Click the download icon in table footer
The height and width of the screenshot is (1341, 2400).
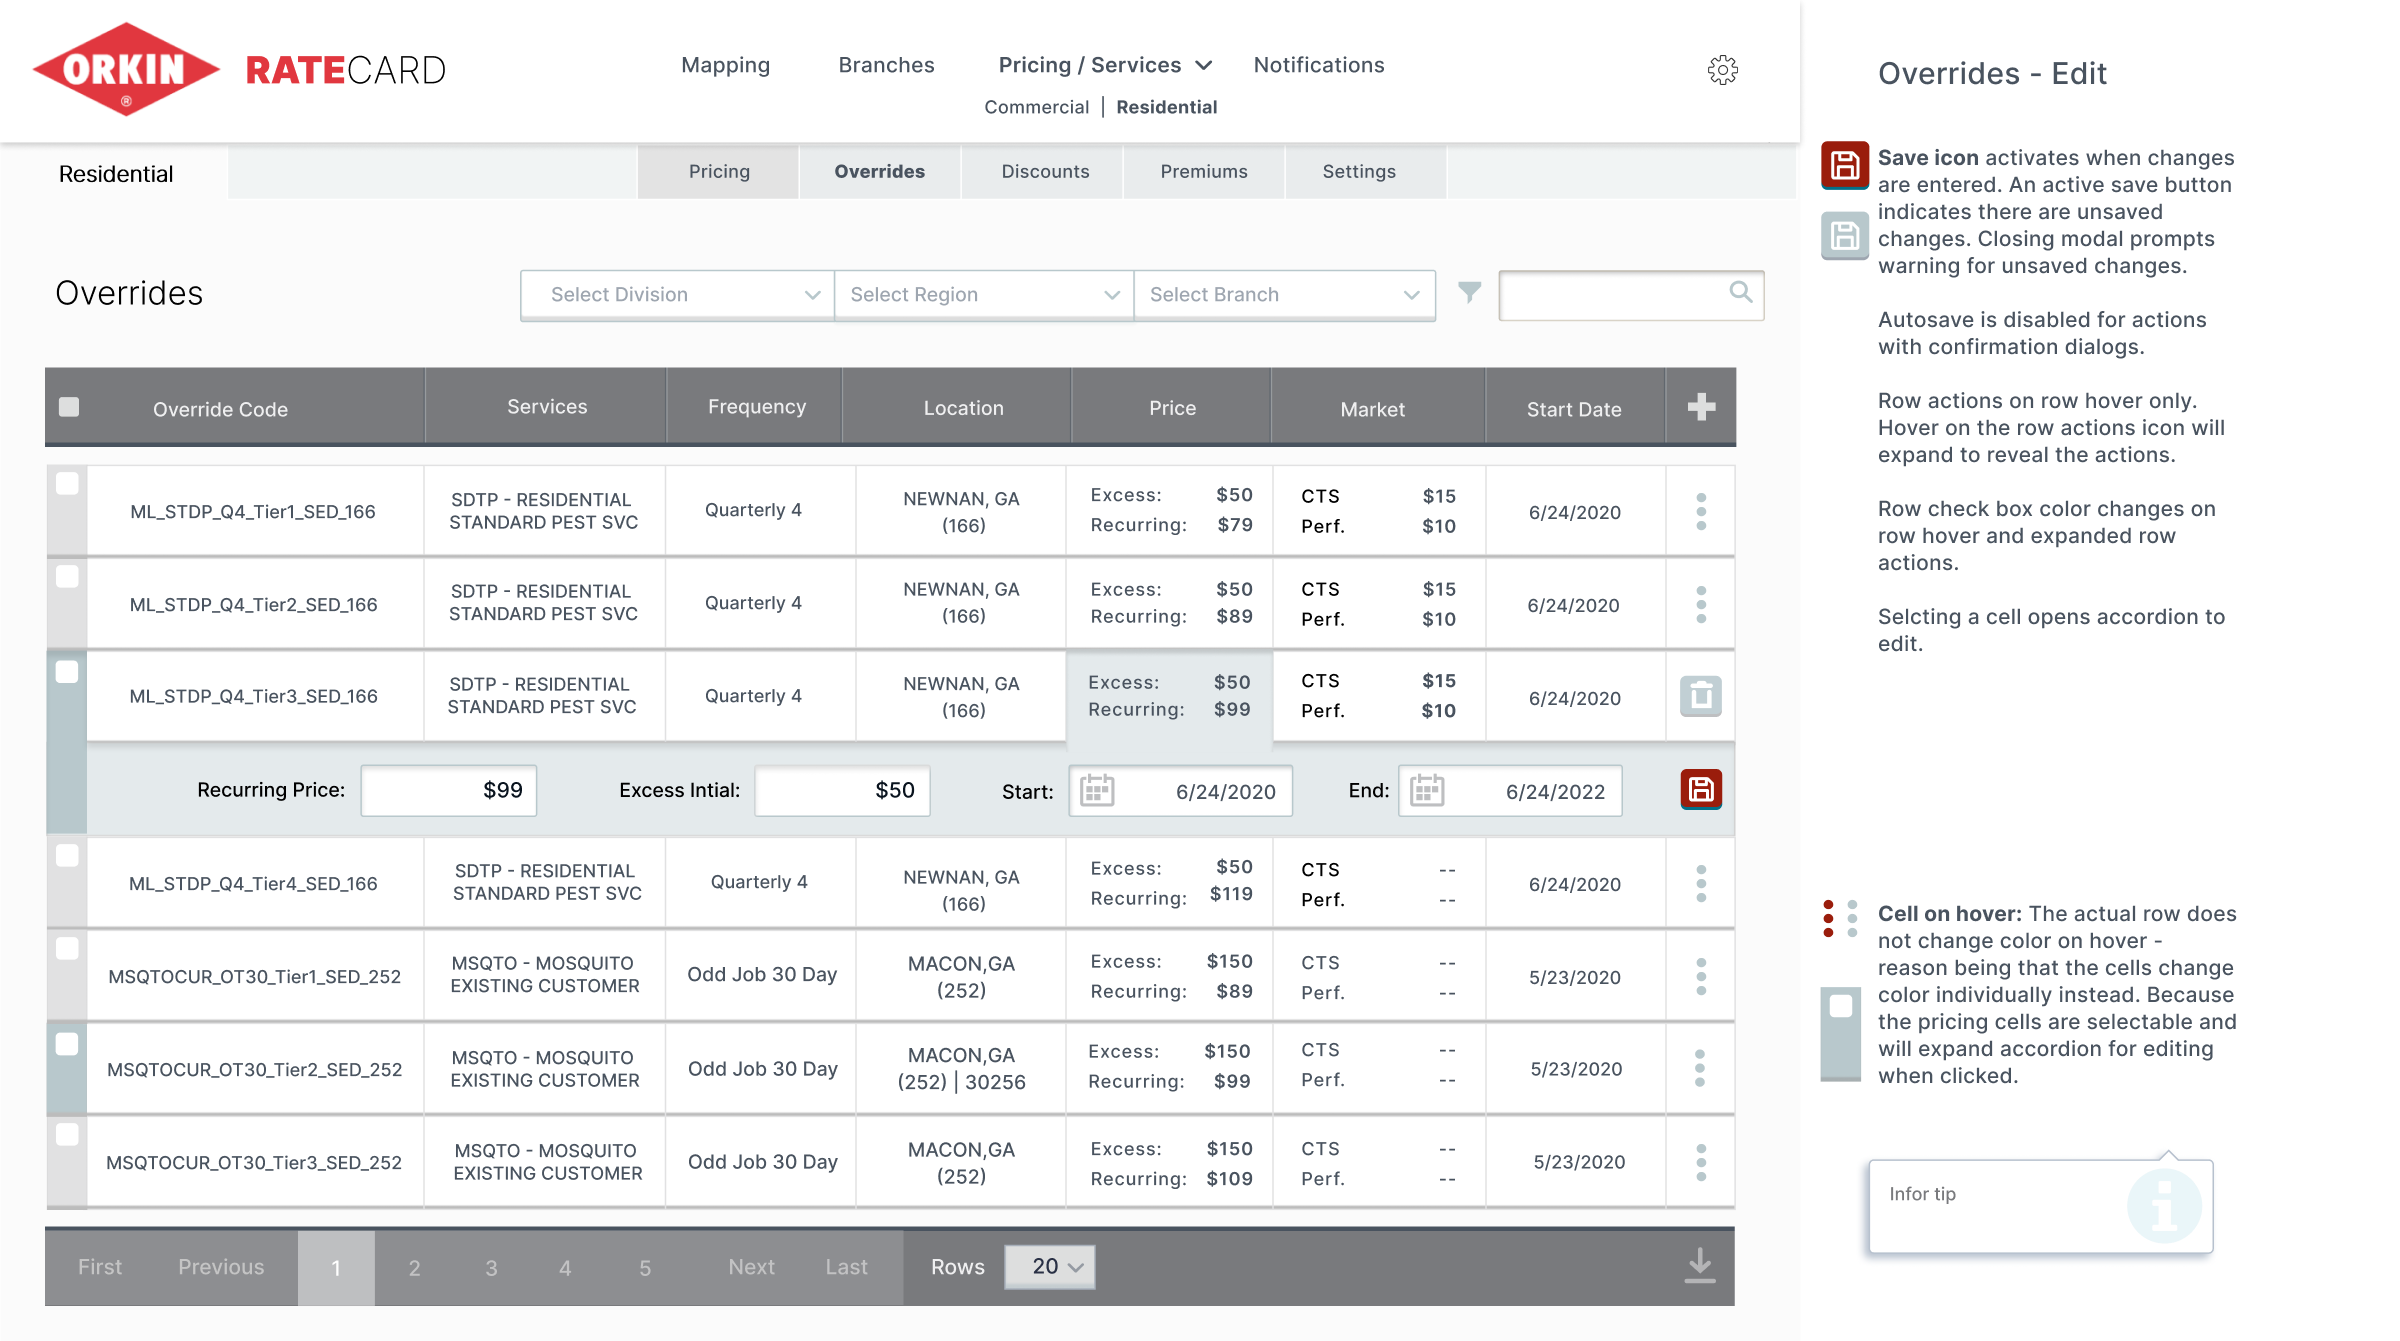pyautogui.click(x=1699, y=1266)
